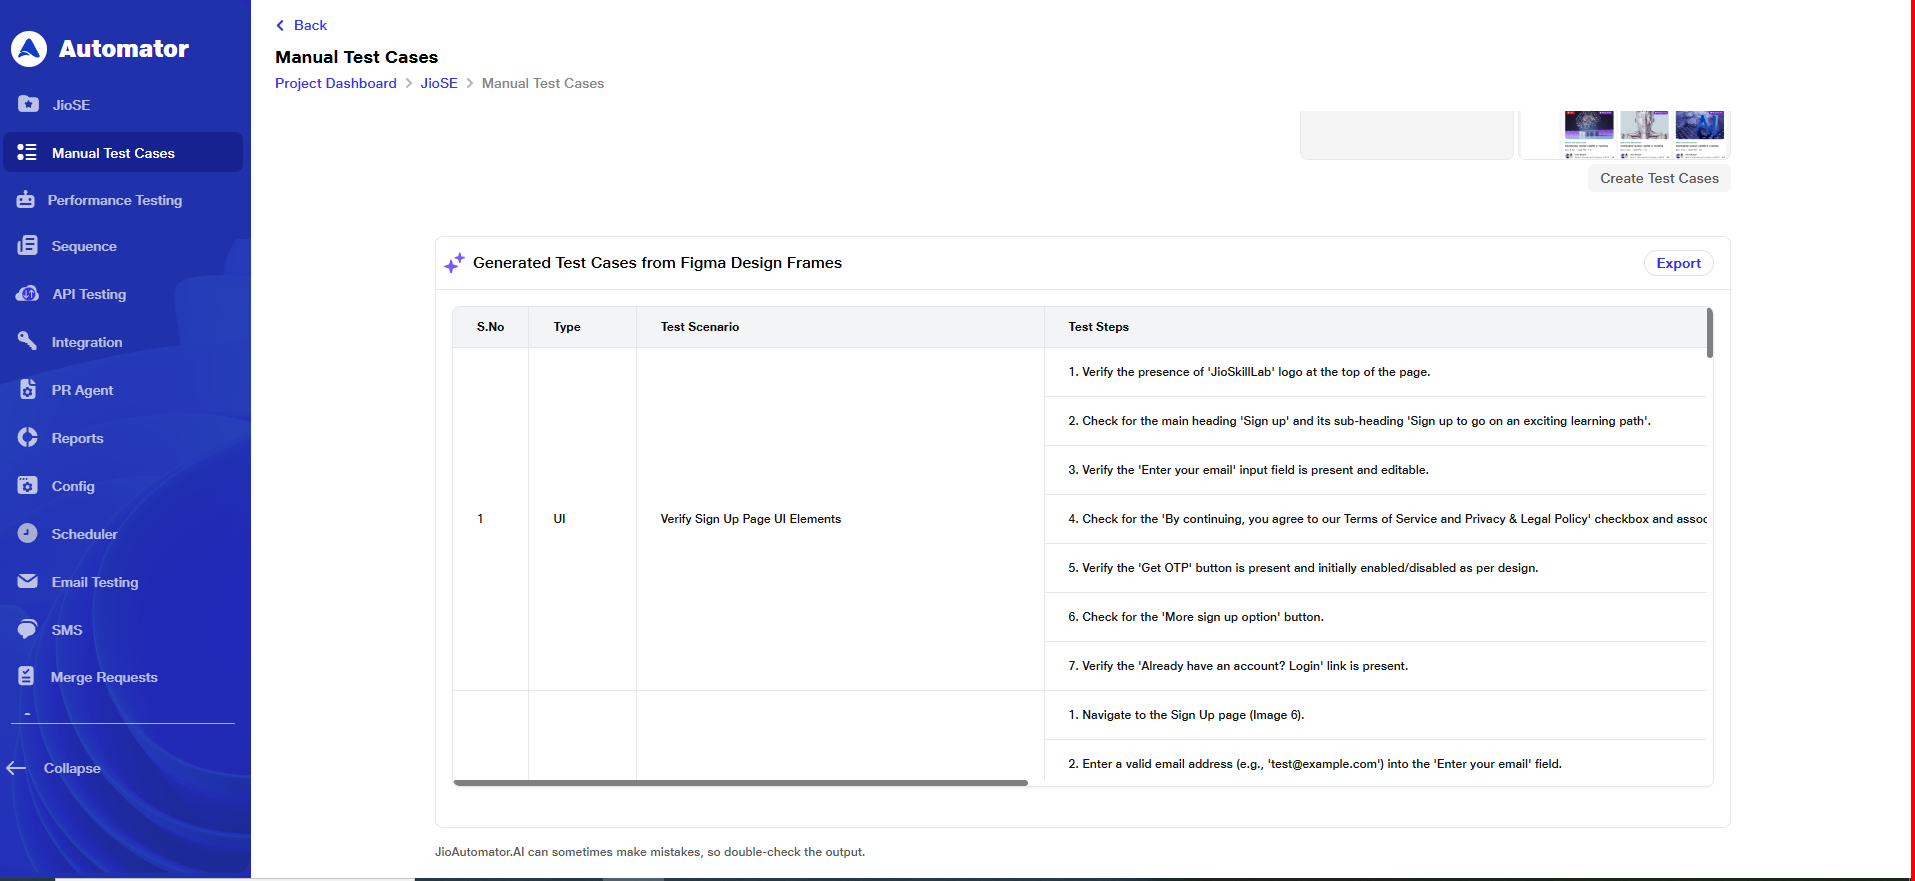Image resolution: width=1915 pixels, height=881 pixels.
Task: Go back using the Back chevron
Action: [x=281, y=25]
